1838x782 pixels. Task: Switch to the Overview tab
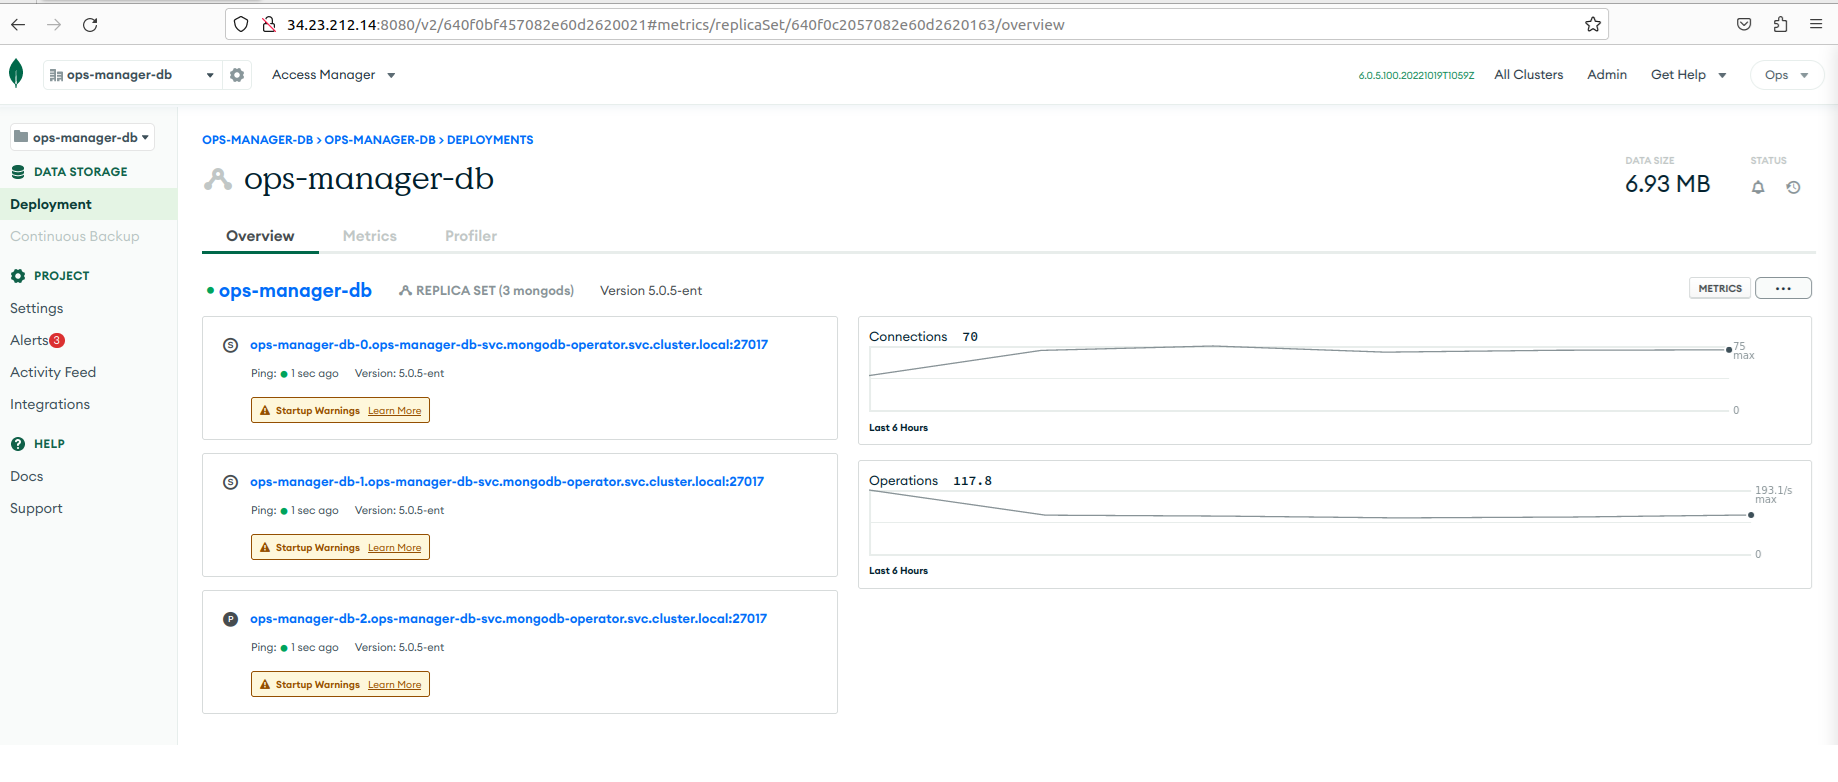click(x=260, y=236)
